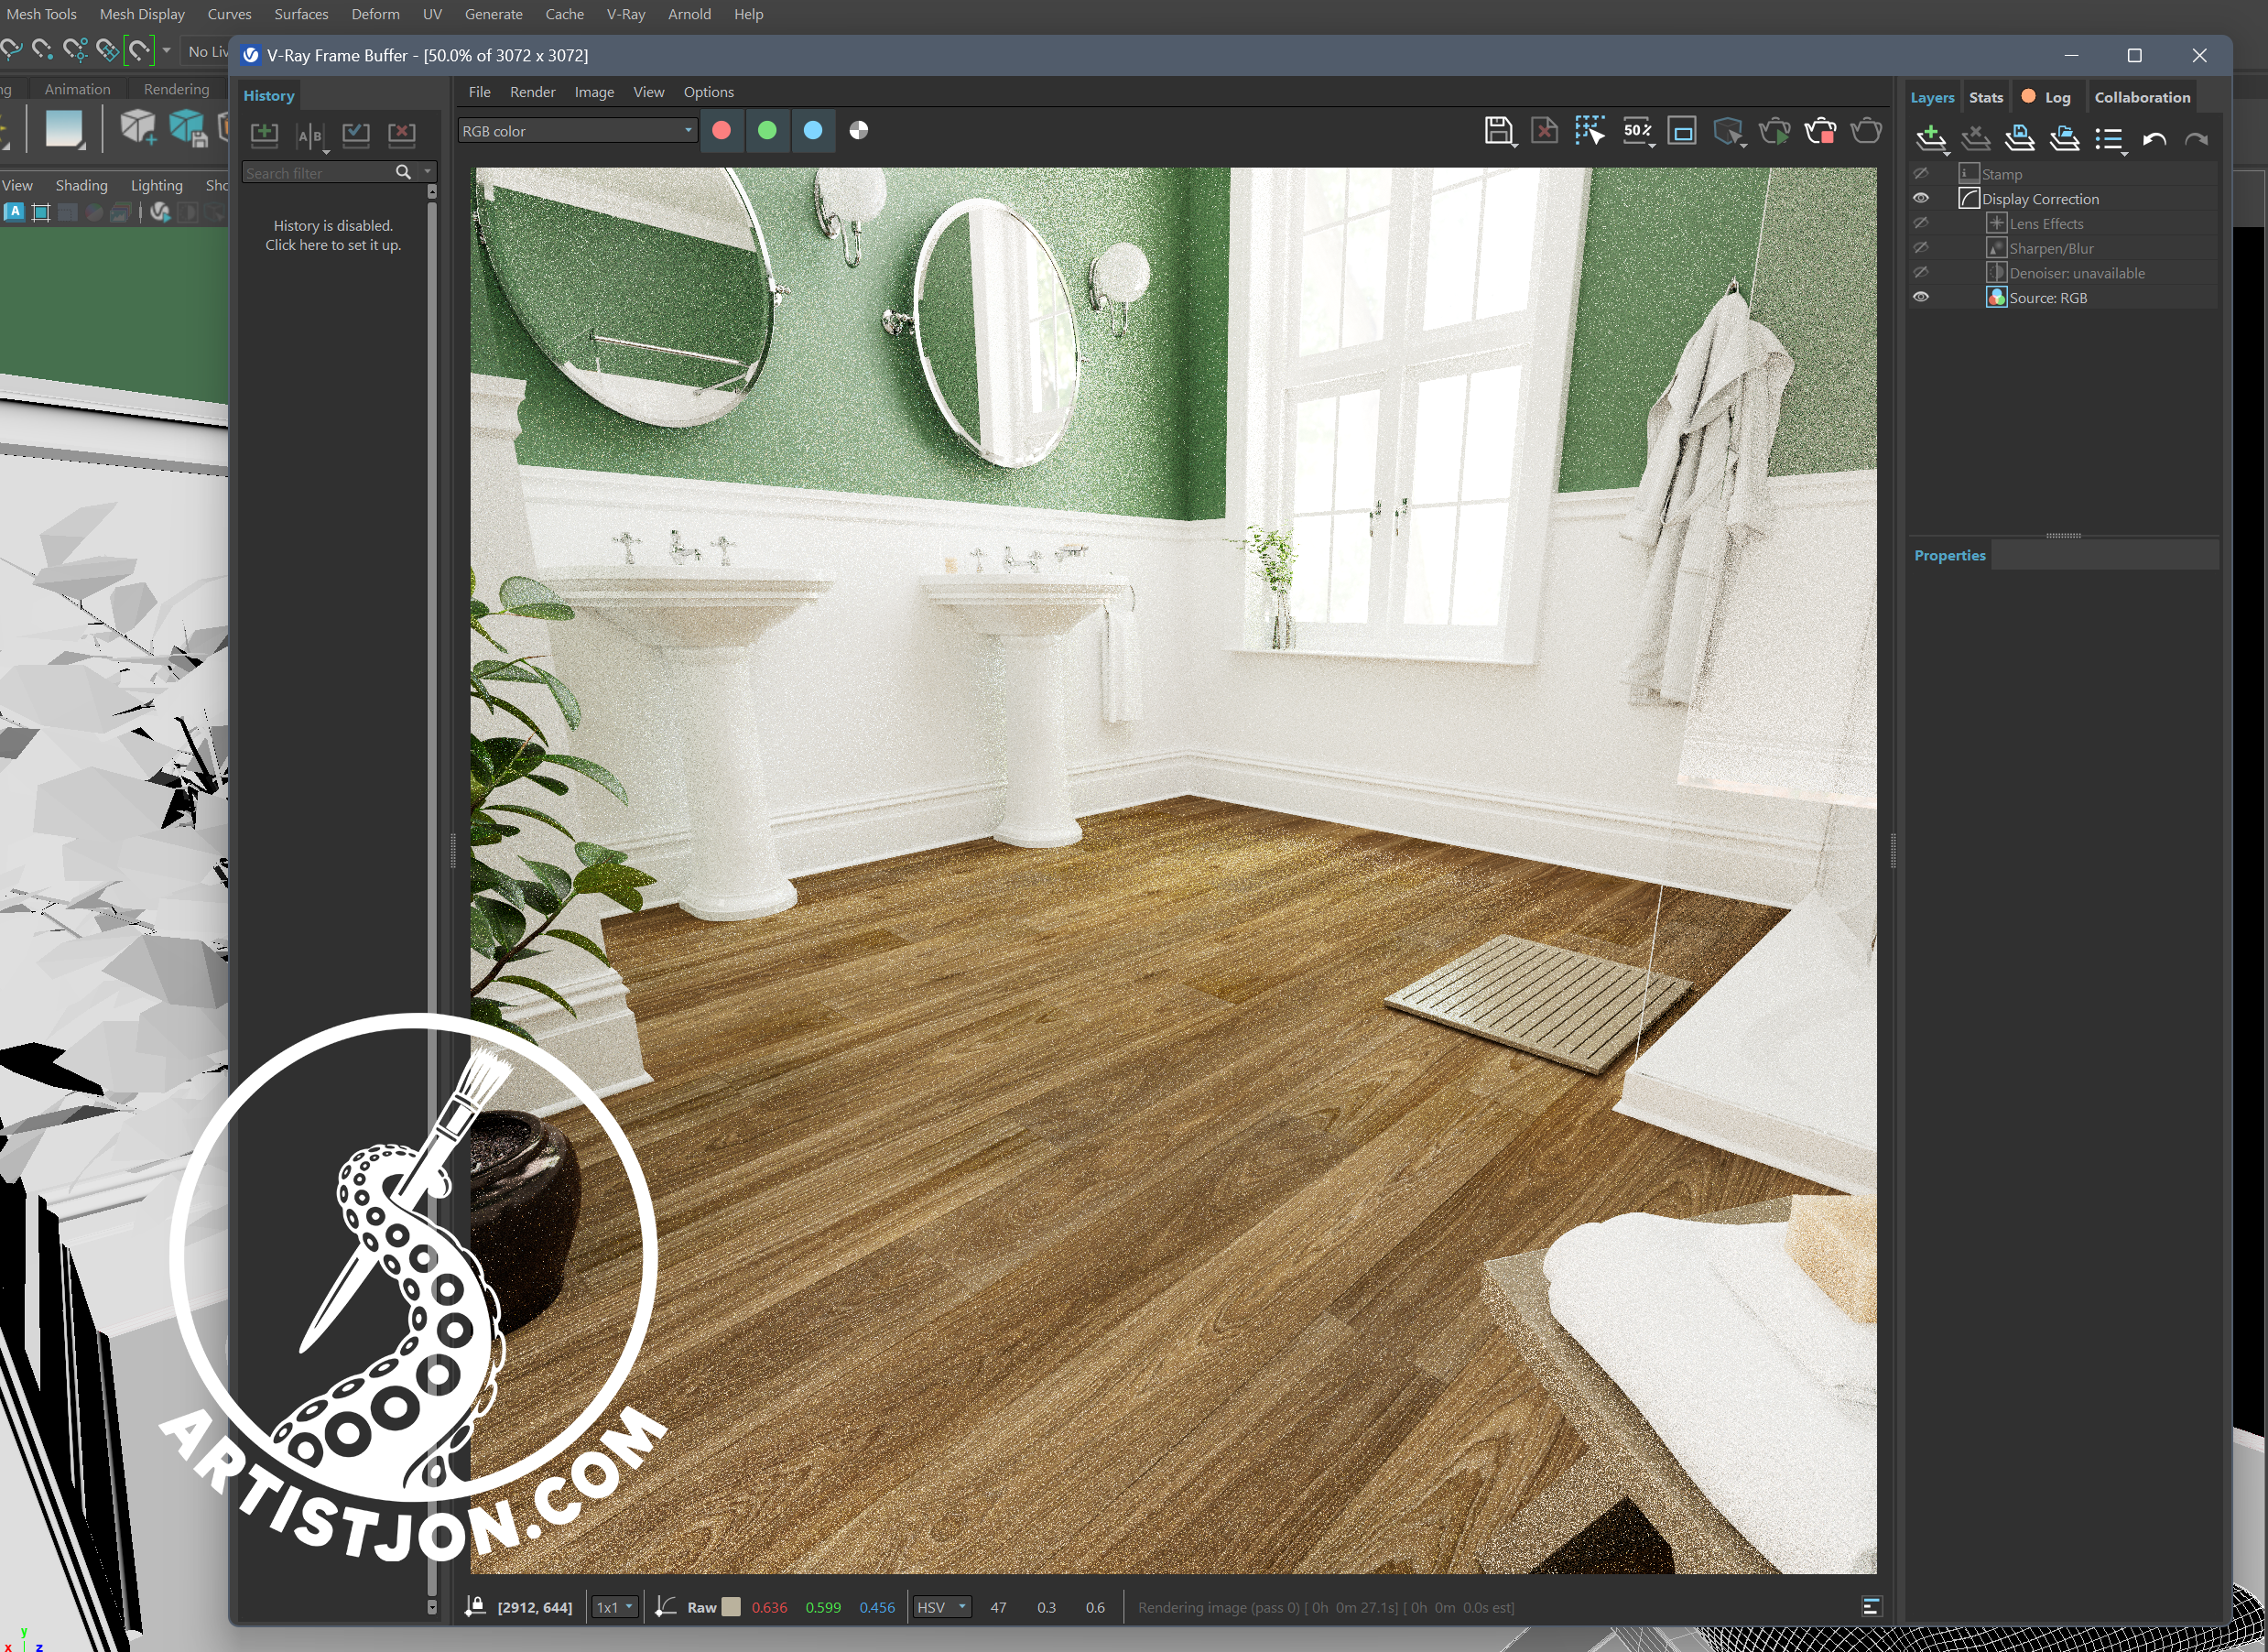Click the History search filter field
The image size is (2268, 1652).
[317, 173]
